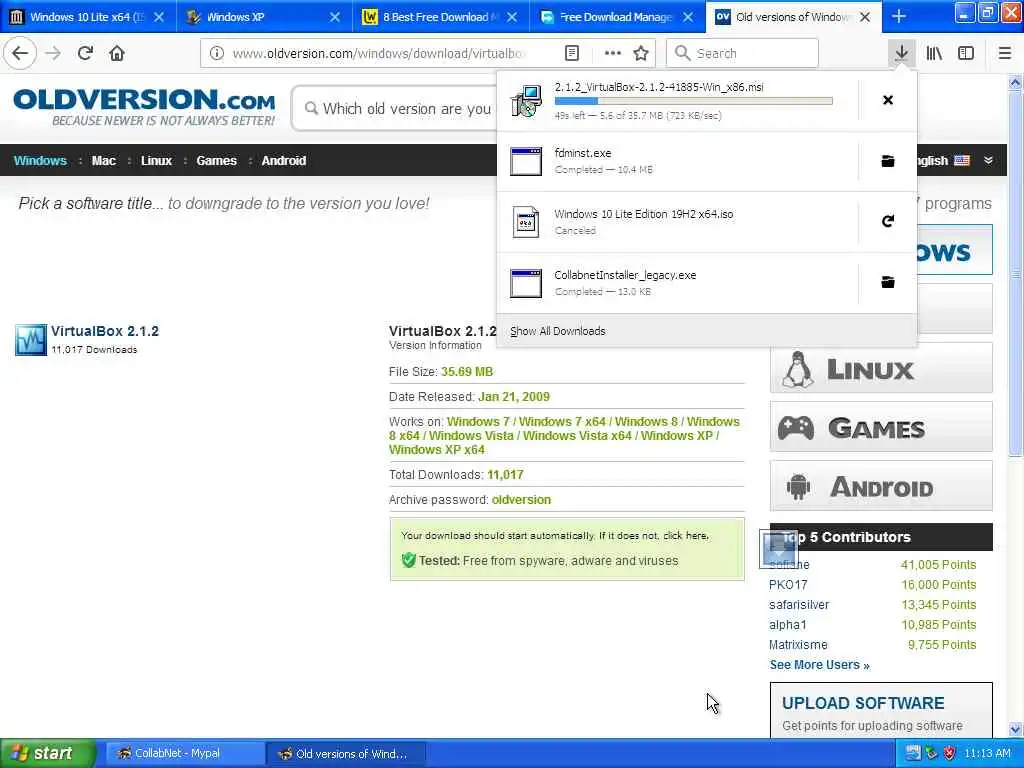This screenshot has width=1024, height=768.
Task: Open containing folder for CollabnetInstaller_legacy.exe
Action: (888, 282)
